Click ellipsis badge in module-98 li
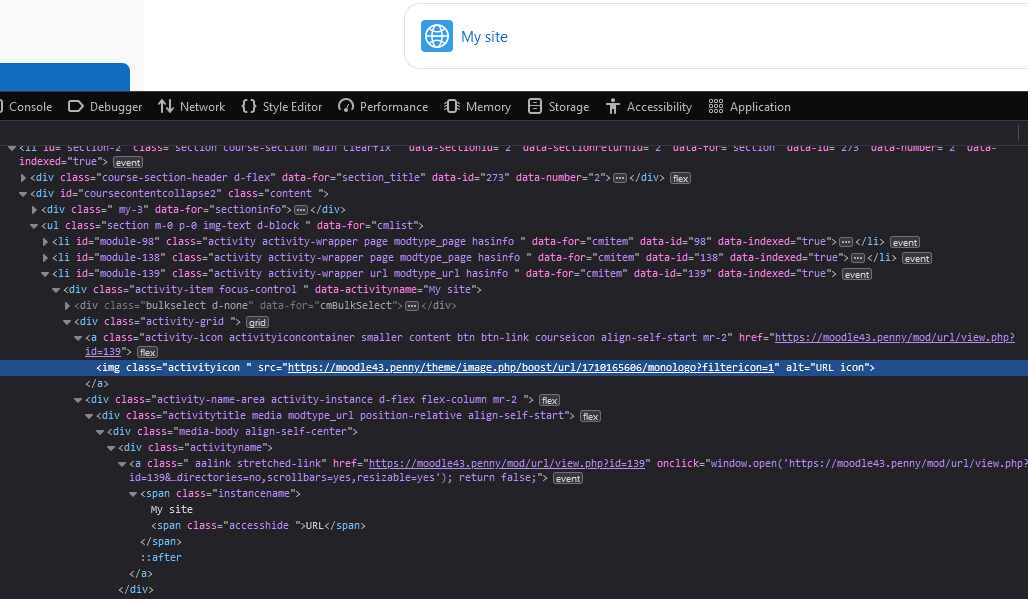 846,242
